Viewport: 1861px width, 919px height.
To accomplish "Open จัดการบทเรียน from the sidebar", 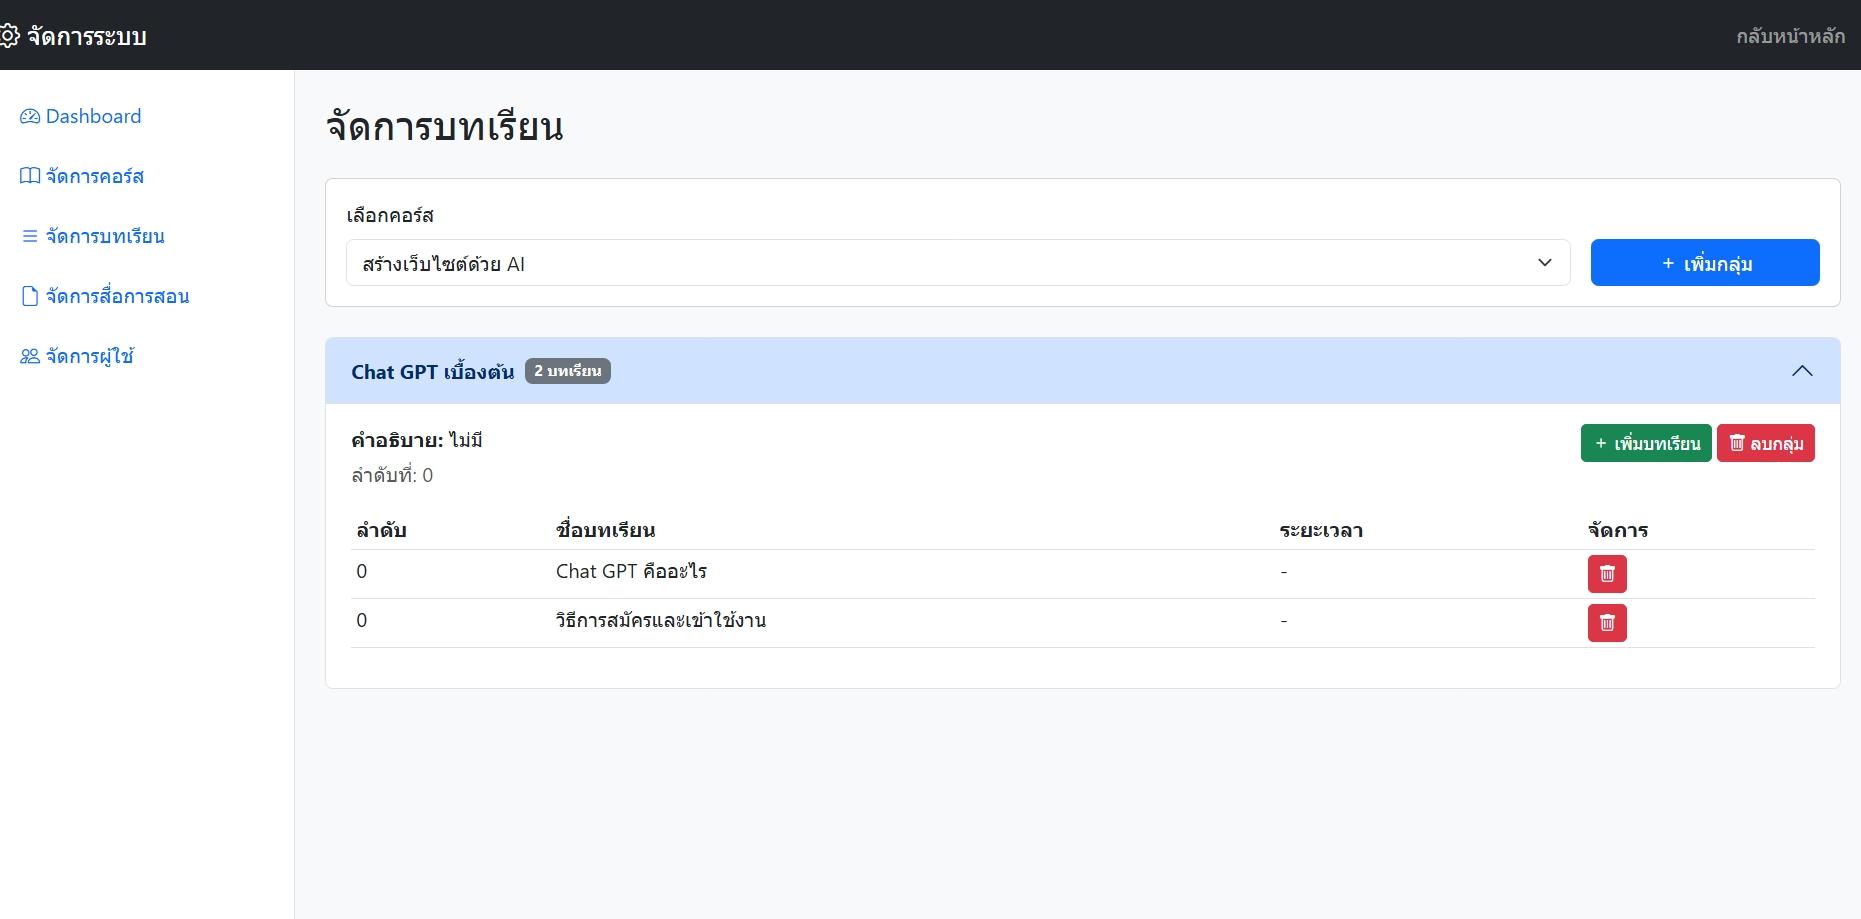I will tap(92, 236).
